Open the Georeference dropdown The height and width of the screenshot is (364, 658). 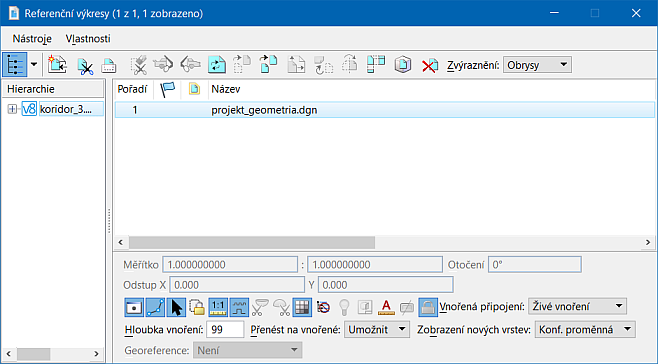click(x=248, y=350)
